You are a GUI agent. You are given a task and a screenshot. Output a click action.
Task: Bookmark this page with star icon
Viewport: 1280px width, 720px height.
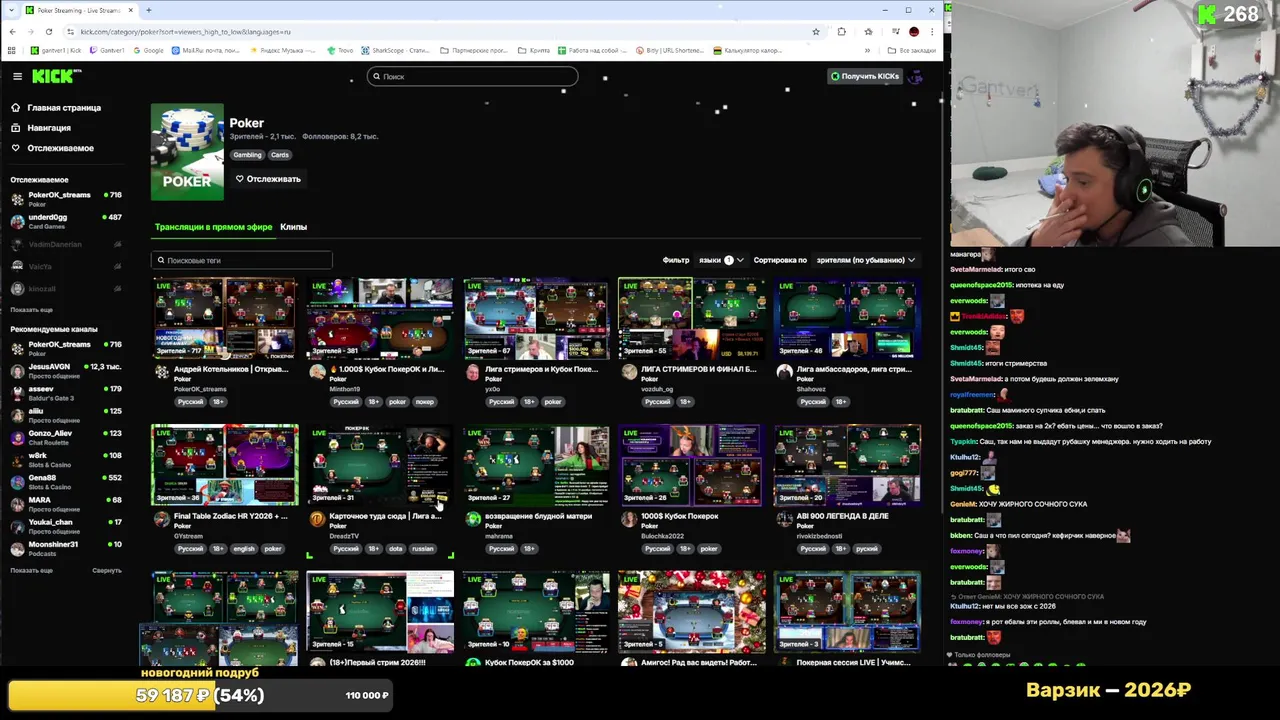816,31
